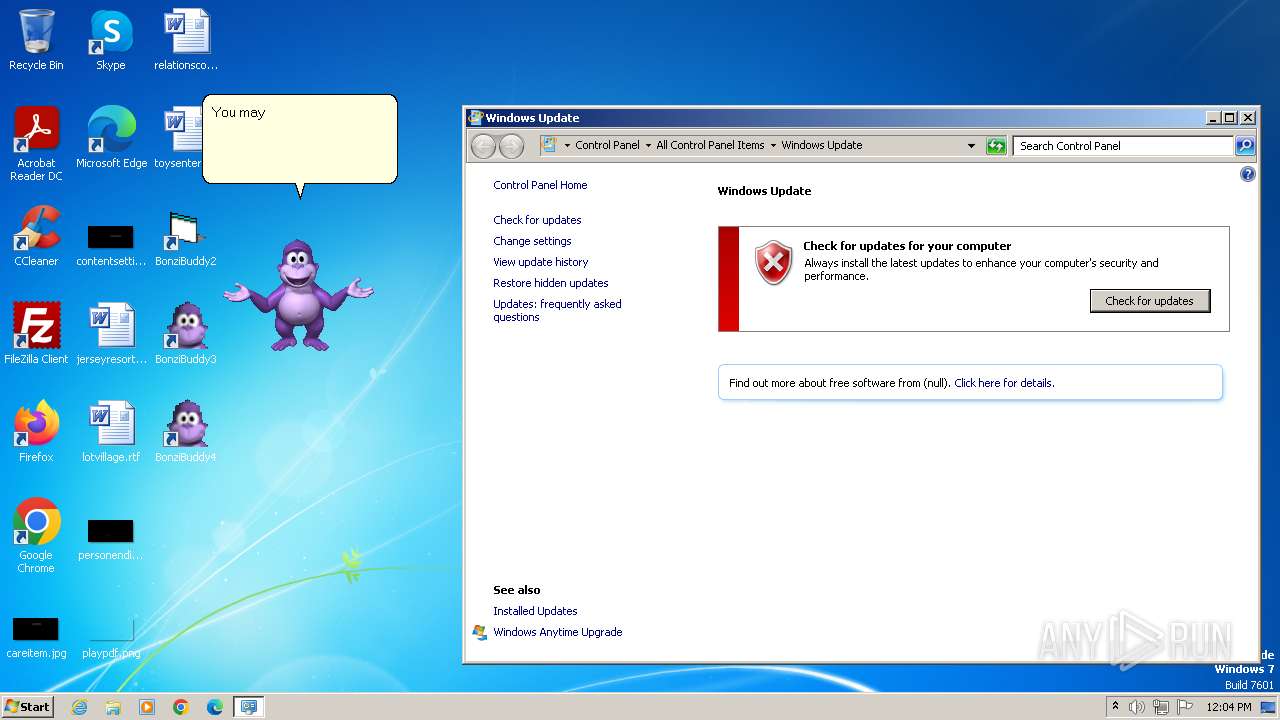
Task: Launch FileZilla Client shortcut
Action: click(x=36, y=334)
